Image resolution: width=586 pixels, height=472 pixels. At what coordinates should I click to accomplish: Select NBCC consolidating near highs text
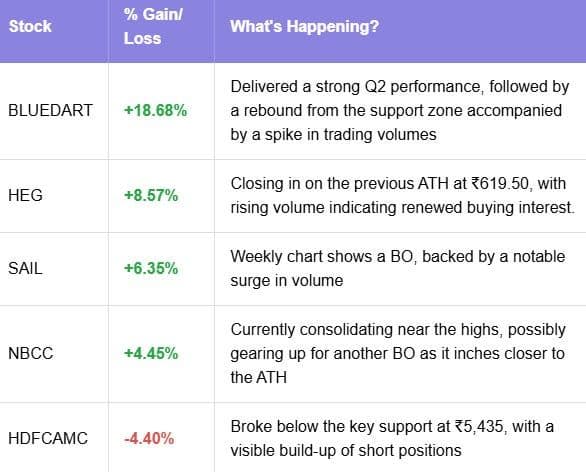tap(398, 354)
